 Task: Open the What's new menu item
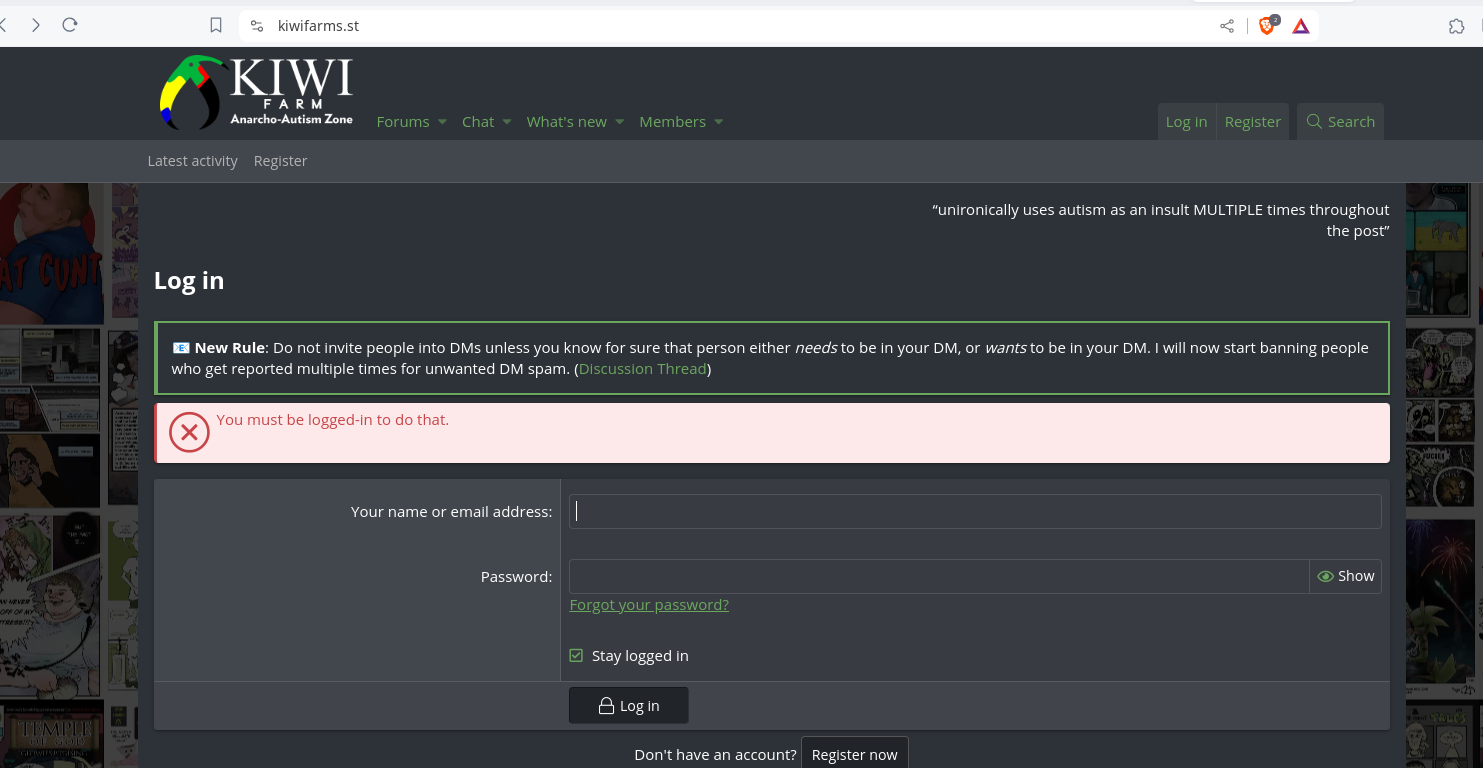(567, 122)
